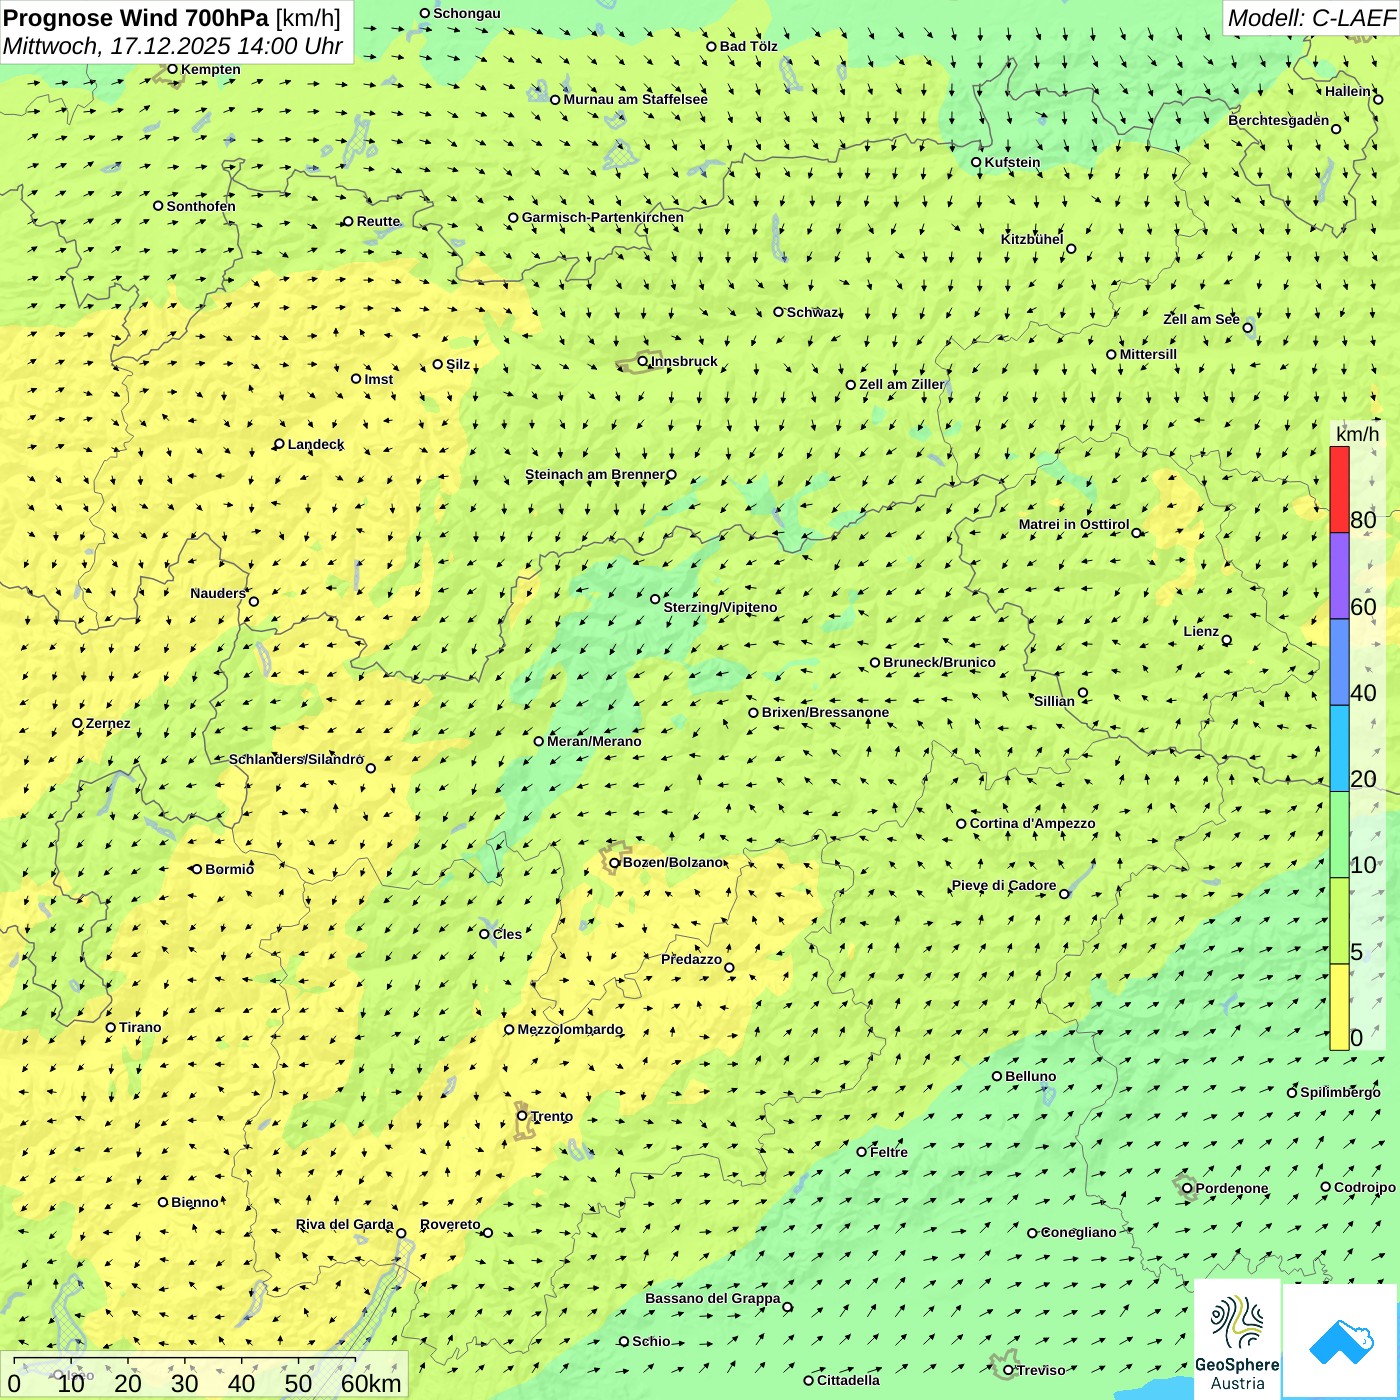Click the Feltre label
1400x1400 pixels.
click(x=888, y=1152)
